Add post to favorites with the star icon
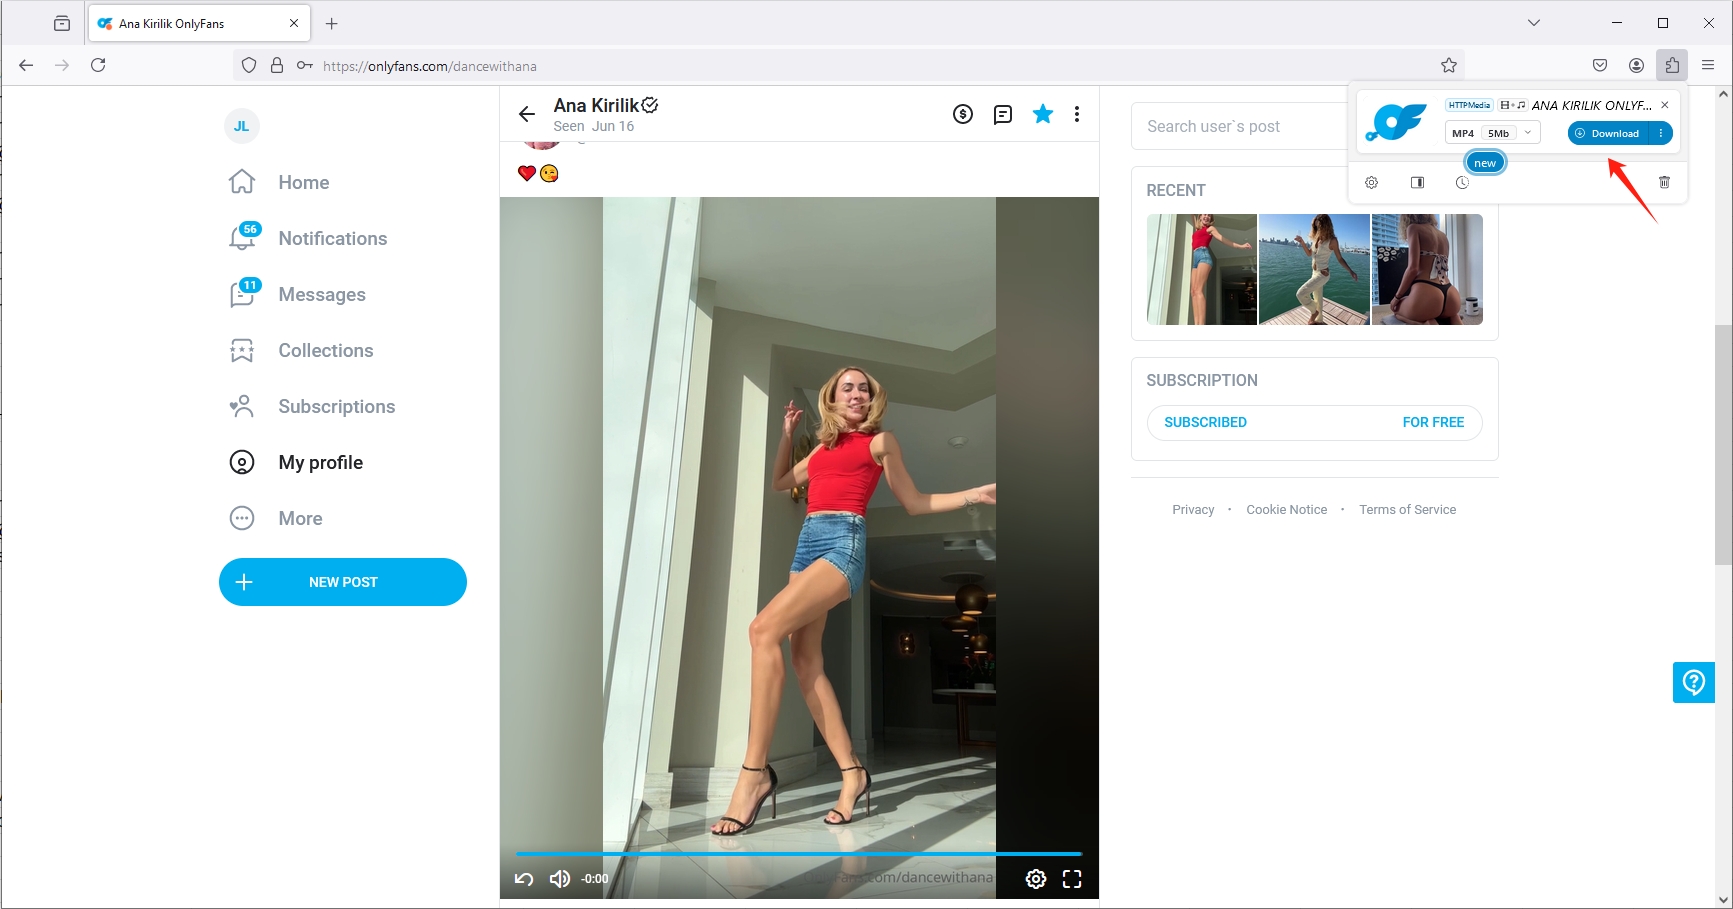Screen dimensions: 1733x909 tap(1042, 114)
